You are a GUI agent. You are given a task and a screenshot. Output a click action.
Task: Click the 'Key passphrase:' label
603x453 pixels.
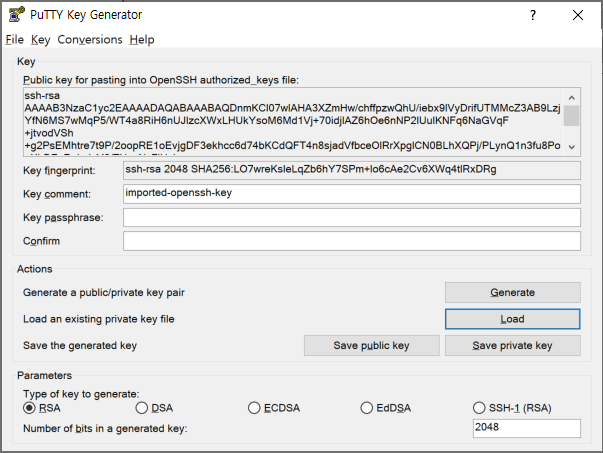63,218
